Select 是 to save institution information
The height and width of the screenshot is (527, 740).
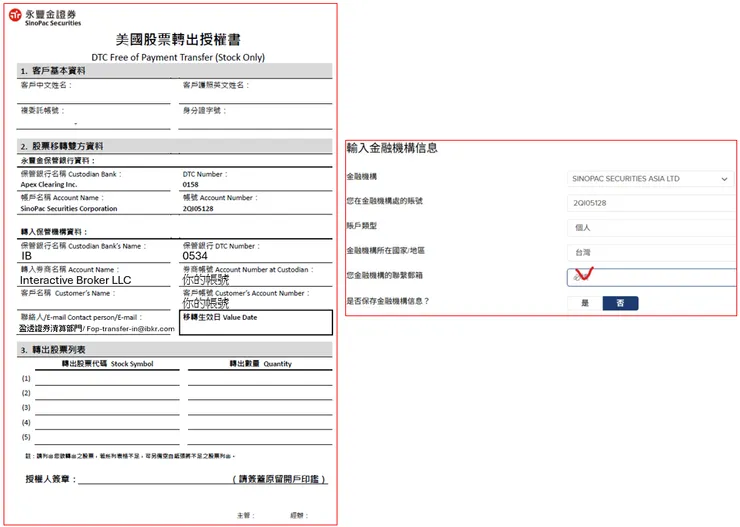pos(585,303)
